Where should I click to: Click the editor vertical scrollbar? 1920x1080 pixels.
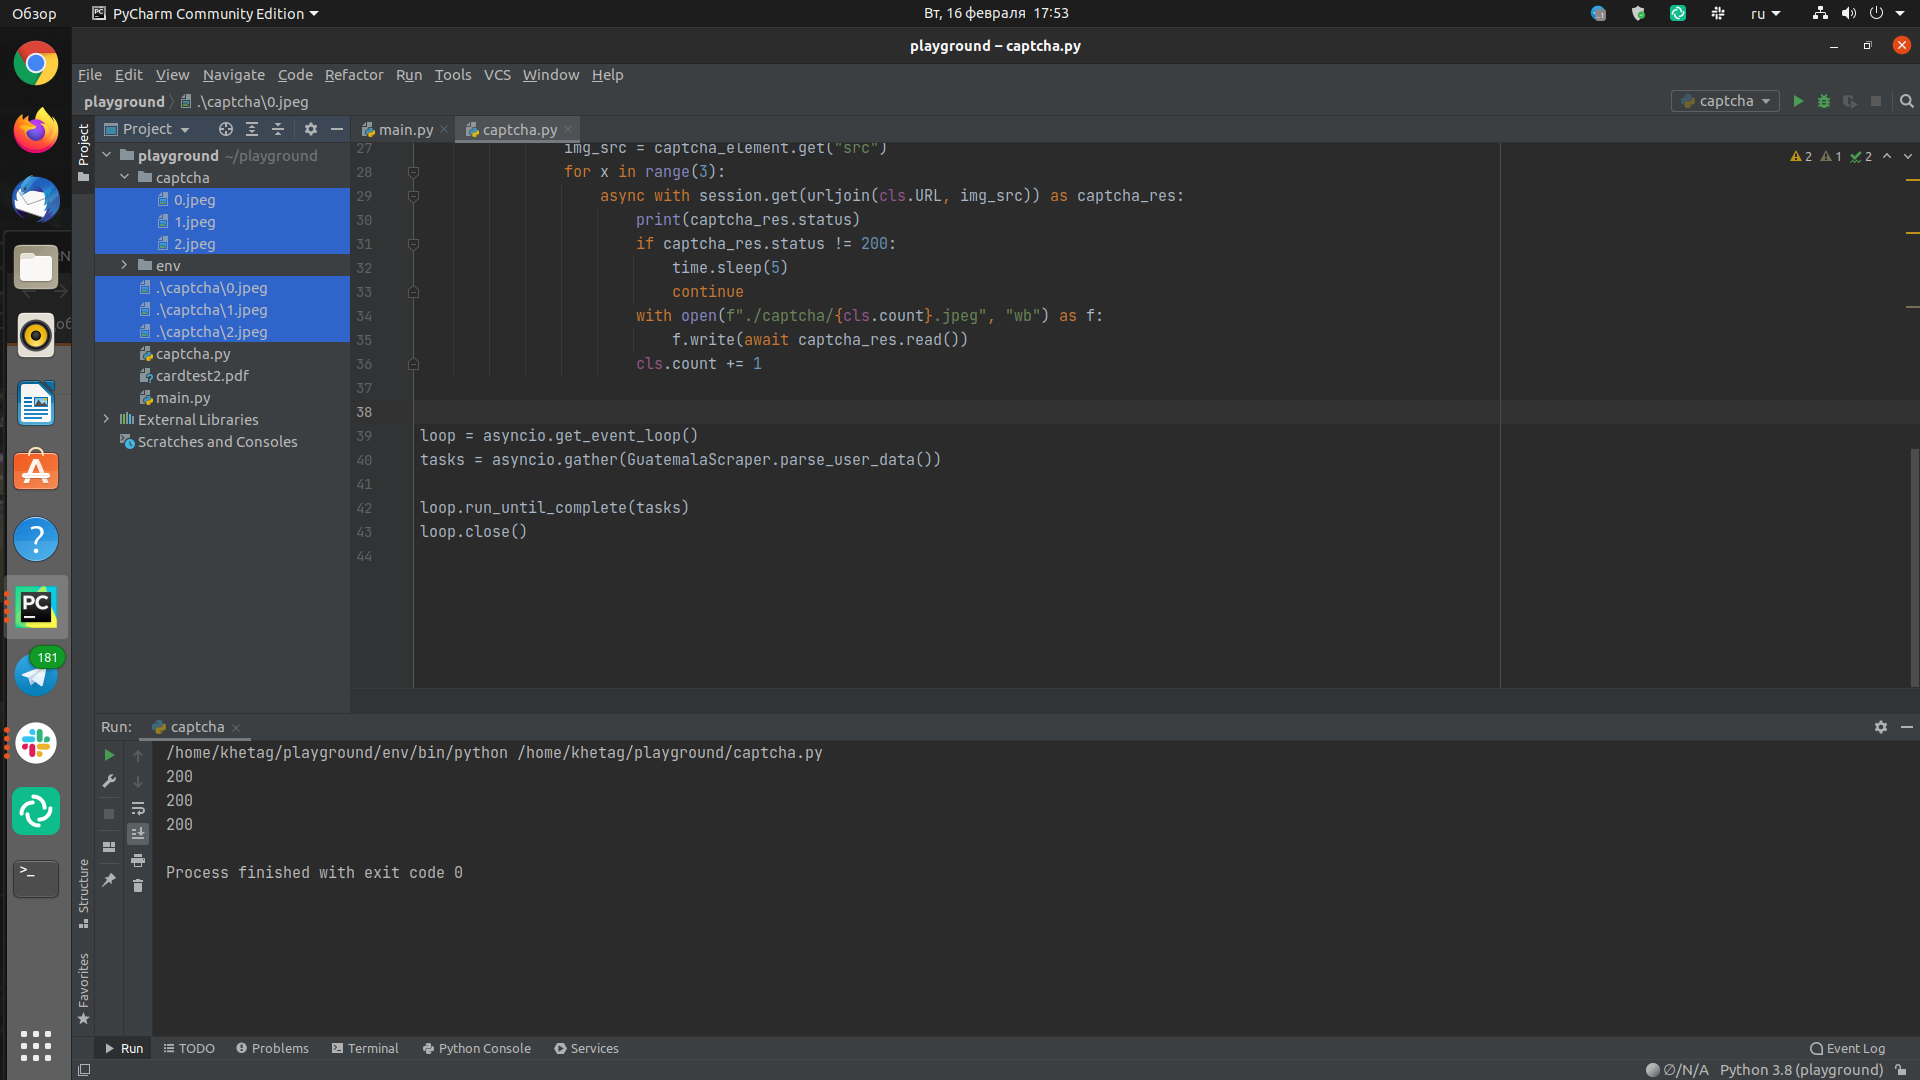(x=1914, y=568)
